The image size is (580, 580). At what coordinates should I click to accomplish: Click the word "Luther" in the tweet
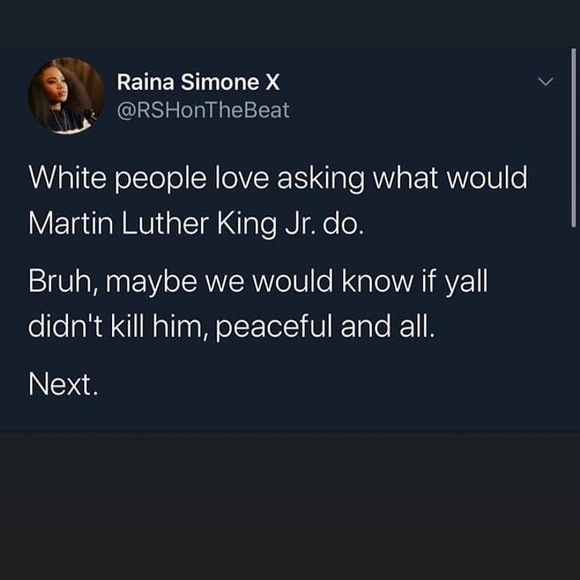165,224
